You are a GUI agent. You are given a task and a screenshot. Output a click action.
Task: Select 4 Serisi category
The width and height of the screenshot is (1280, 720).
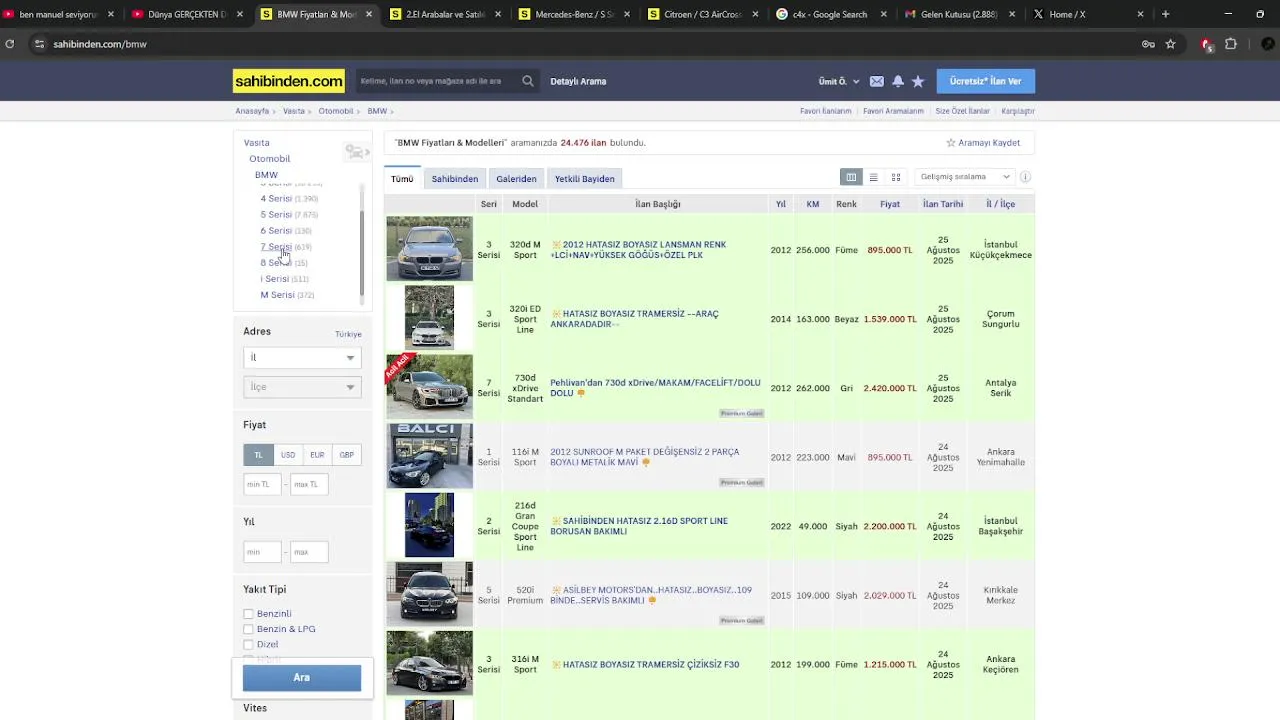pyautogui.click(x=276, y=199)
